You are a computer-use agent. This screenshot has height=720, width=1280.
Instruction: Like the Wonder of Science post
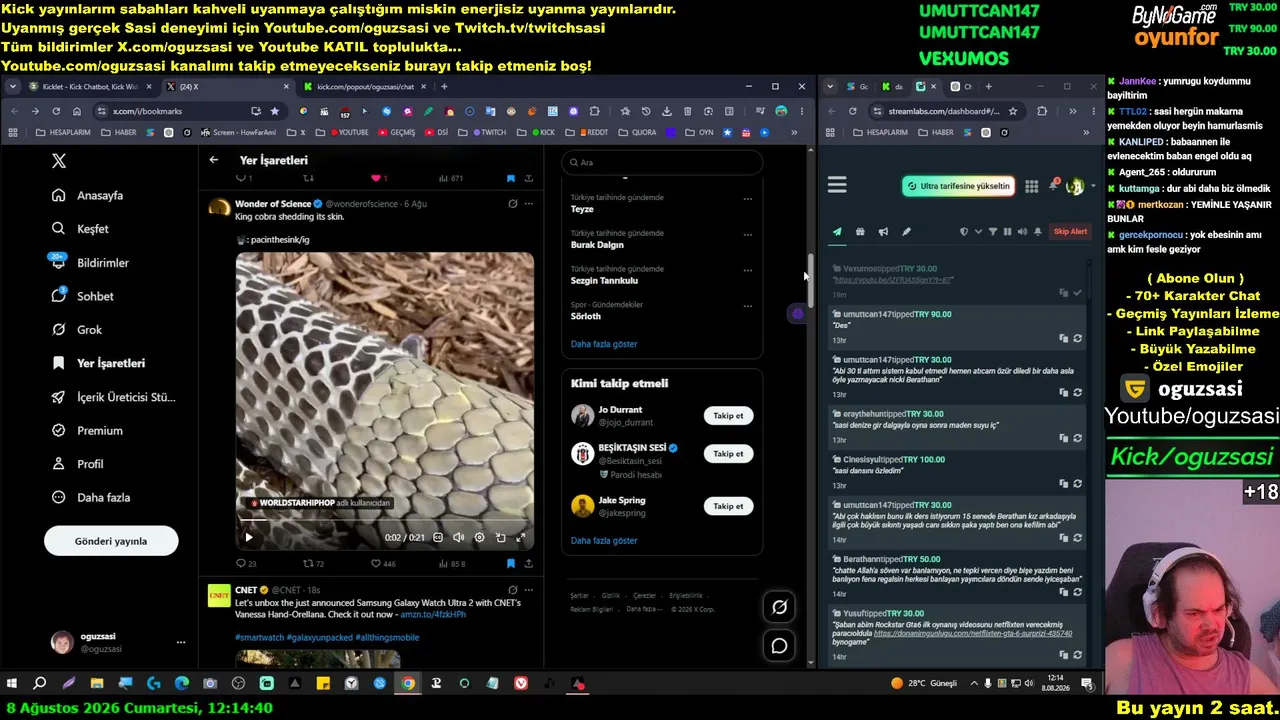click(382, 564)
